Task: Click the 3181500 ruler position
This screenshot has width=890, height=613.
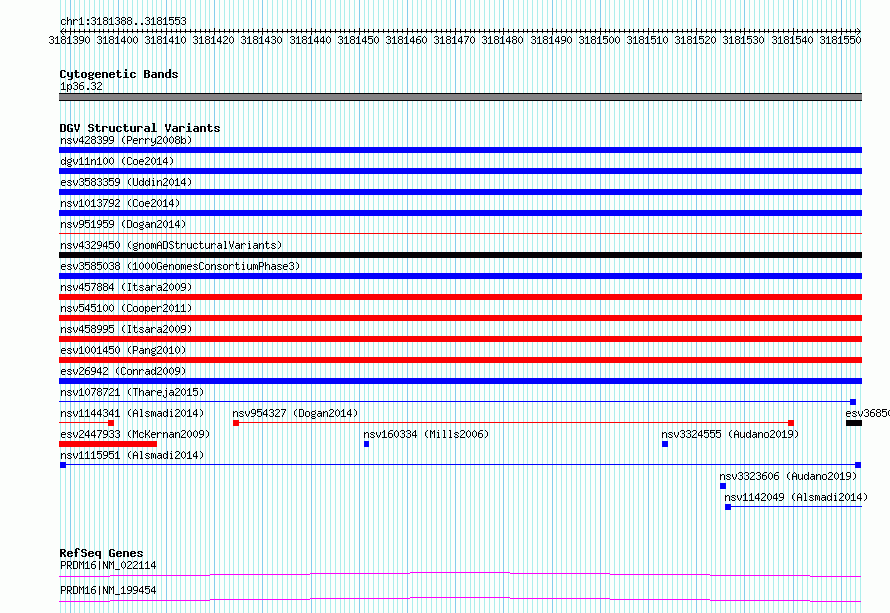Action: click(599, 40)
